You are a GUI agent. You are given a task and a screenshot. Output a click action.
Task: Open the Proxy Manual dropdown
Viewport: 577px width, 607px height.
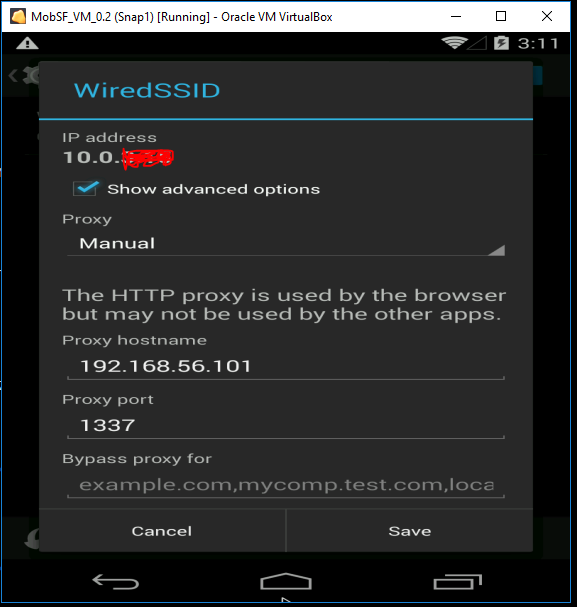pyautogui.click(x=286, y=243)
